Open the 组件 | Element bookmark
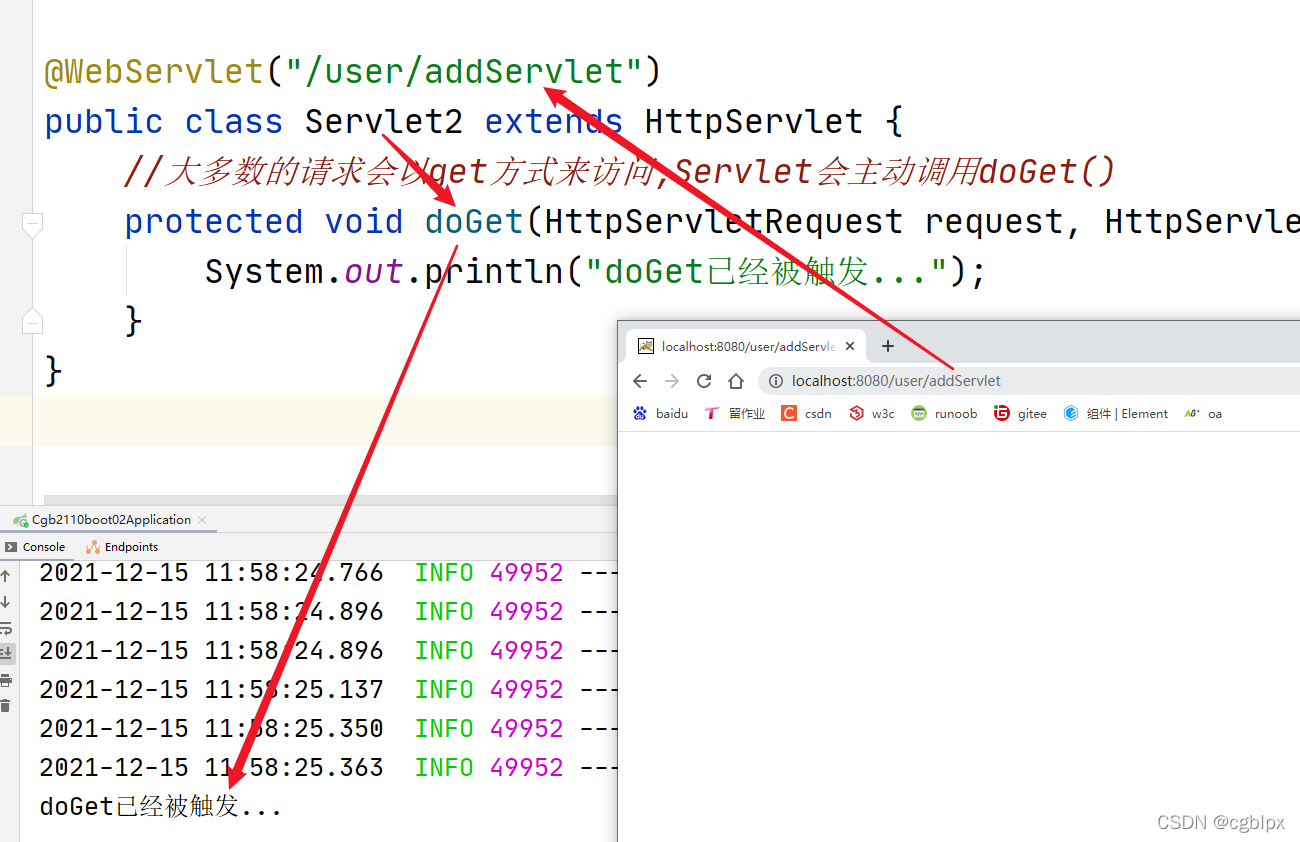Viewport: 1300px width, 842px height. coord(1116,414)
